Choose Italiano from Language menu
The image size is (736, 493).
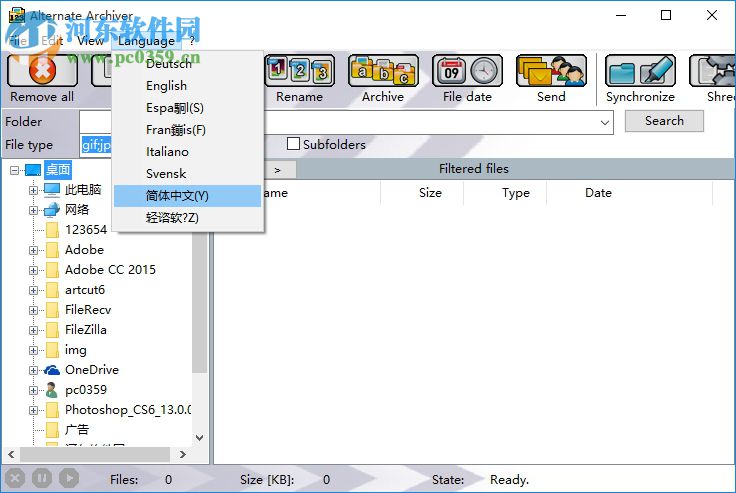(x=188, y=152)
